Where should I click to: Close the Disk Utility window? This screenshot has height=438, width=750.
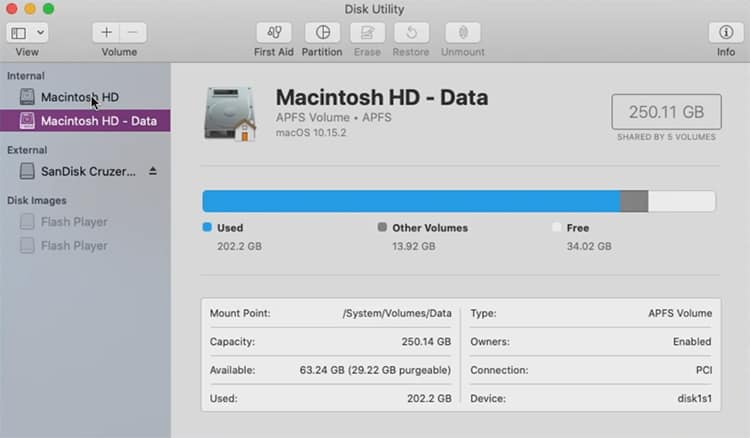[x=11, y=9]
